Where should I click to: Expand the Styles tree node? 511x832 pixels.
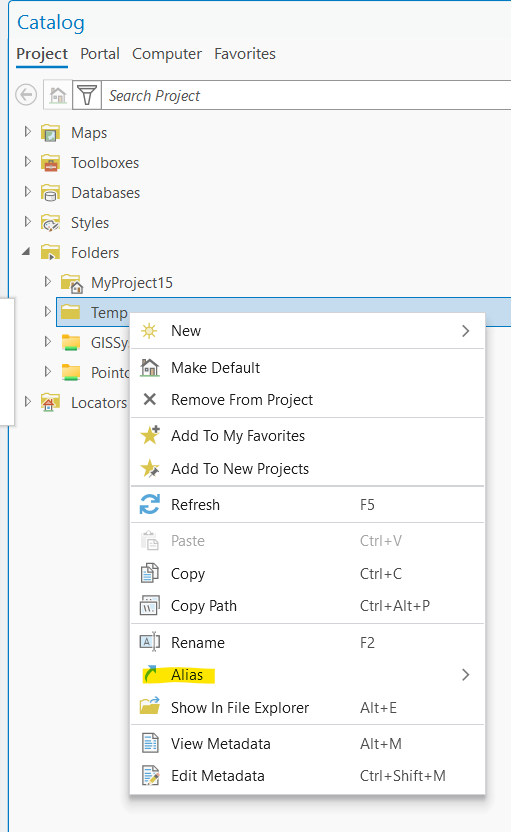coord(28,221)
